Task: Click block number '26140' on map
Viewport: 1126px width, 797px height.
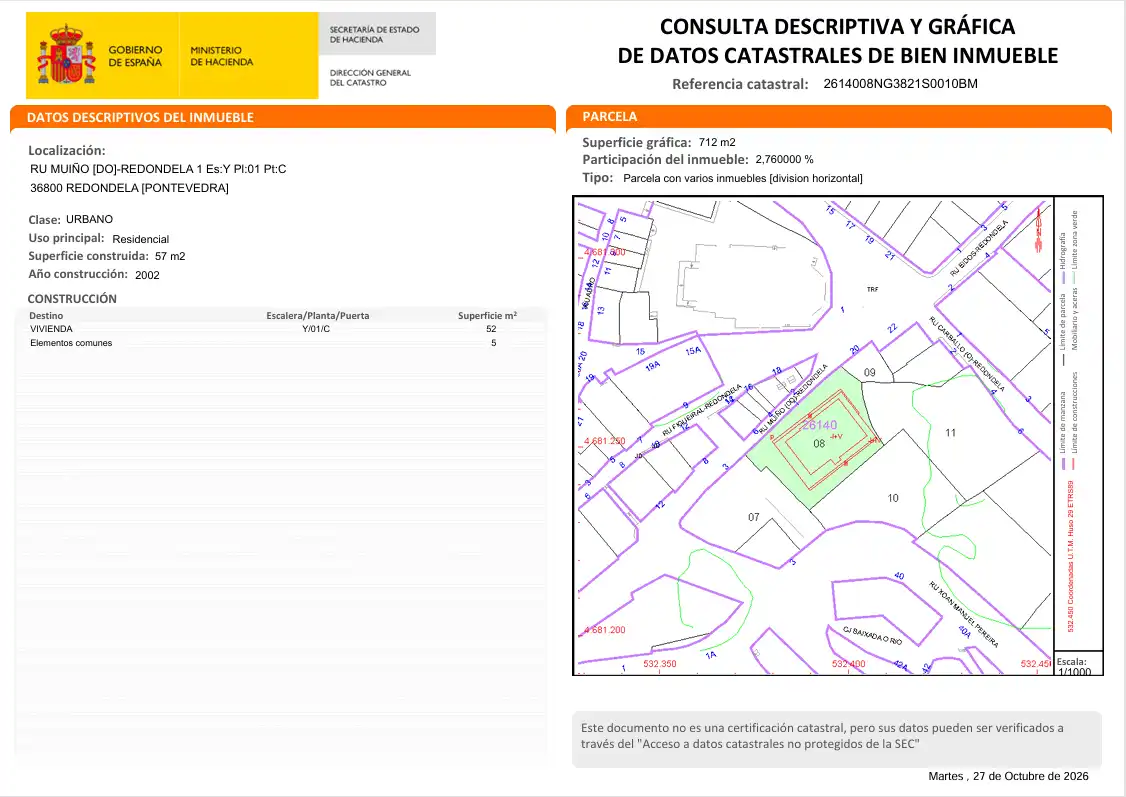Action: coord(819,425)
